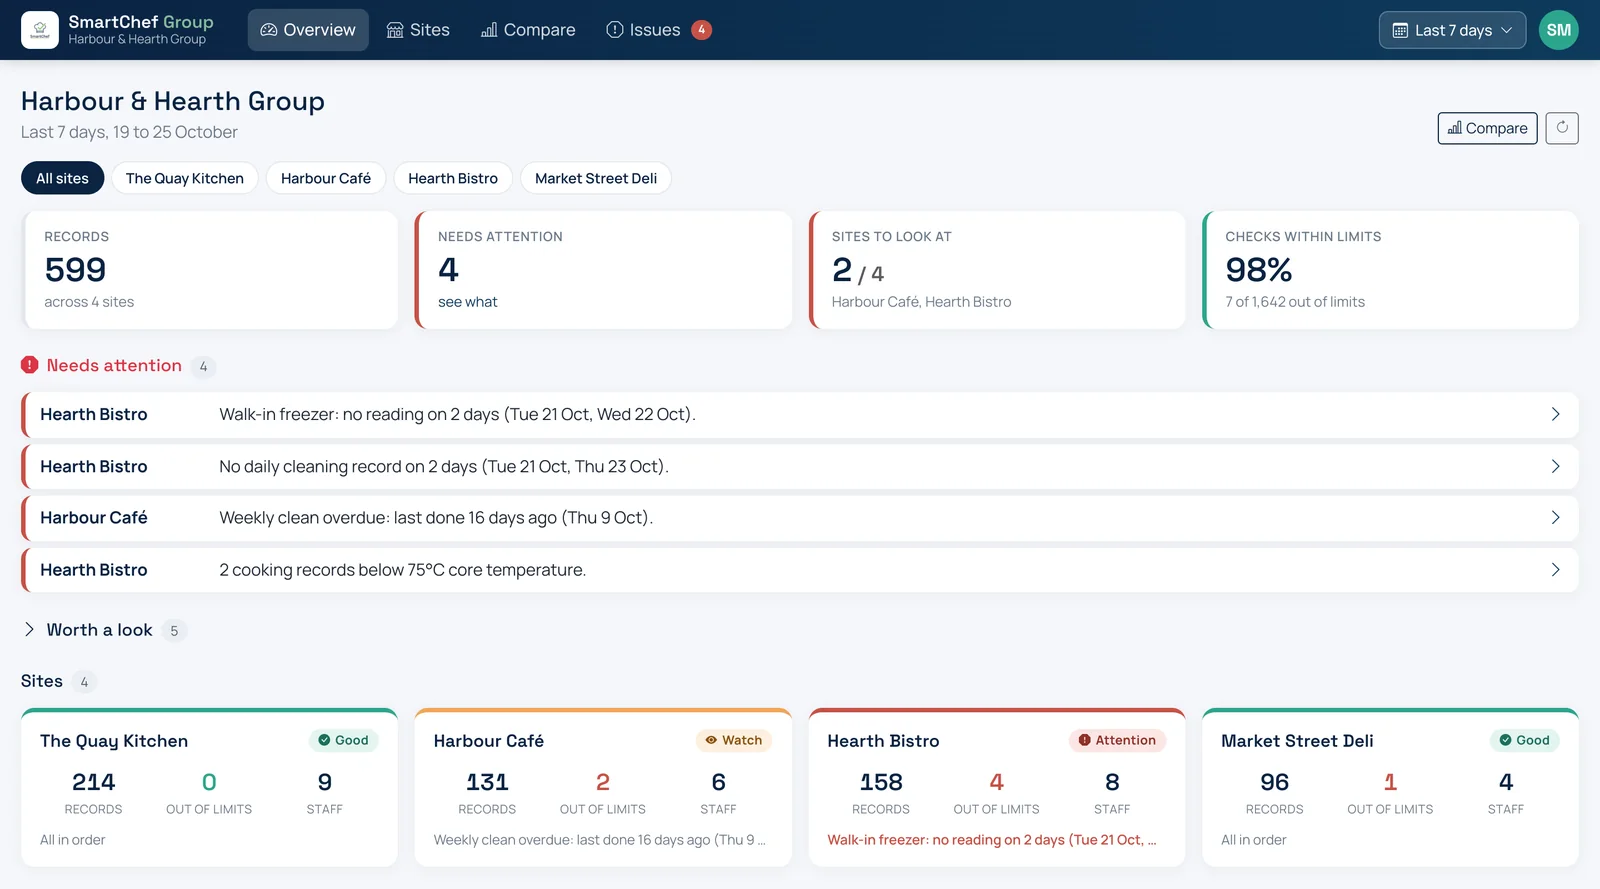Open the Last 7 days date dropdown
This screenshot has height=889, width=1600.
pos(1452,30)
